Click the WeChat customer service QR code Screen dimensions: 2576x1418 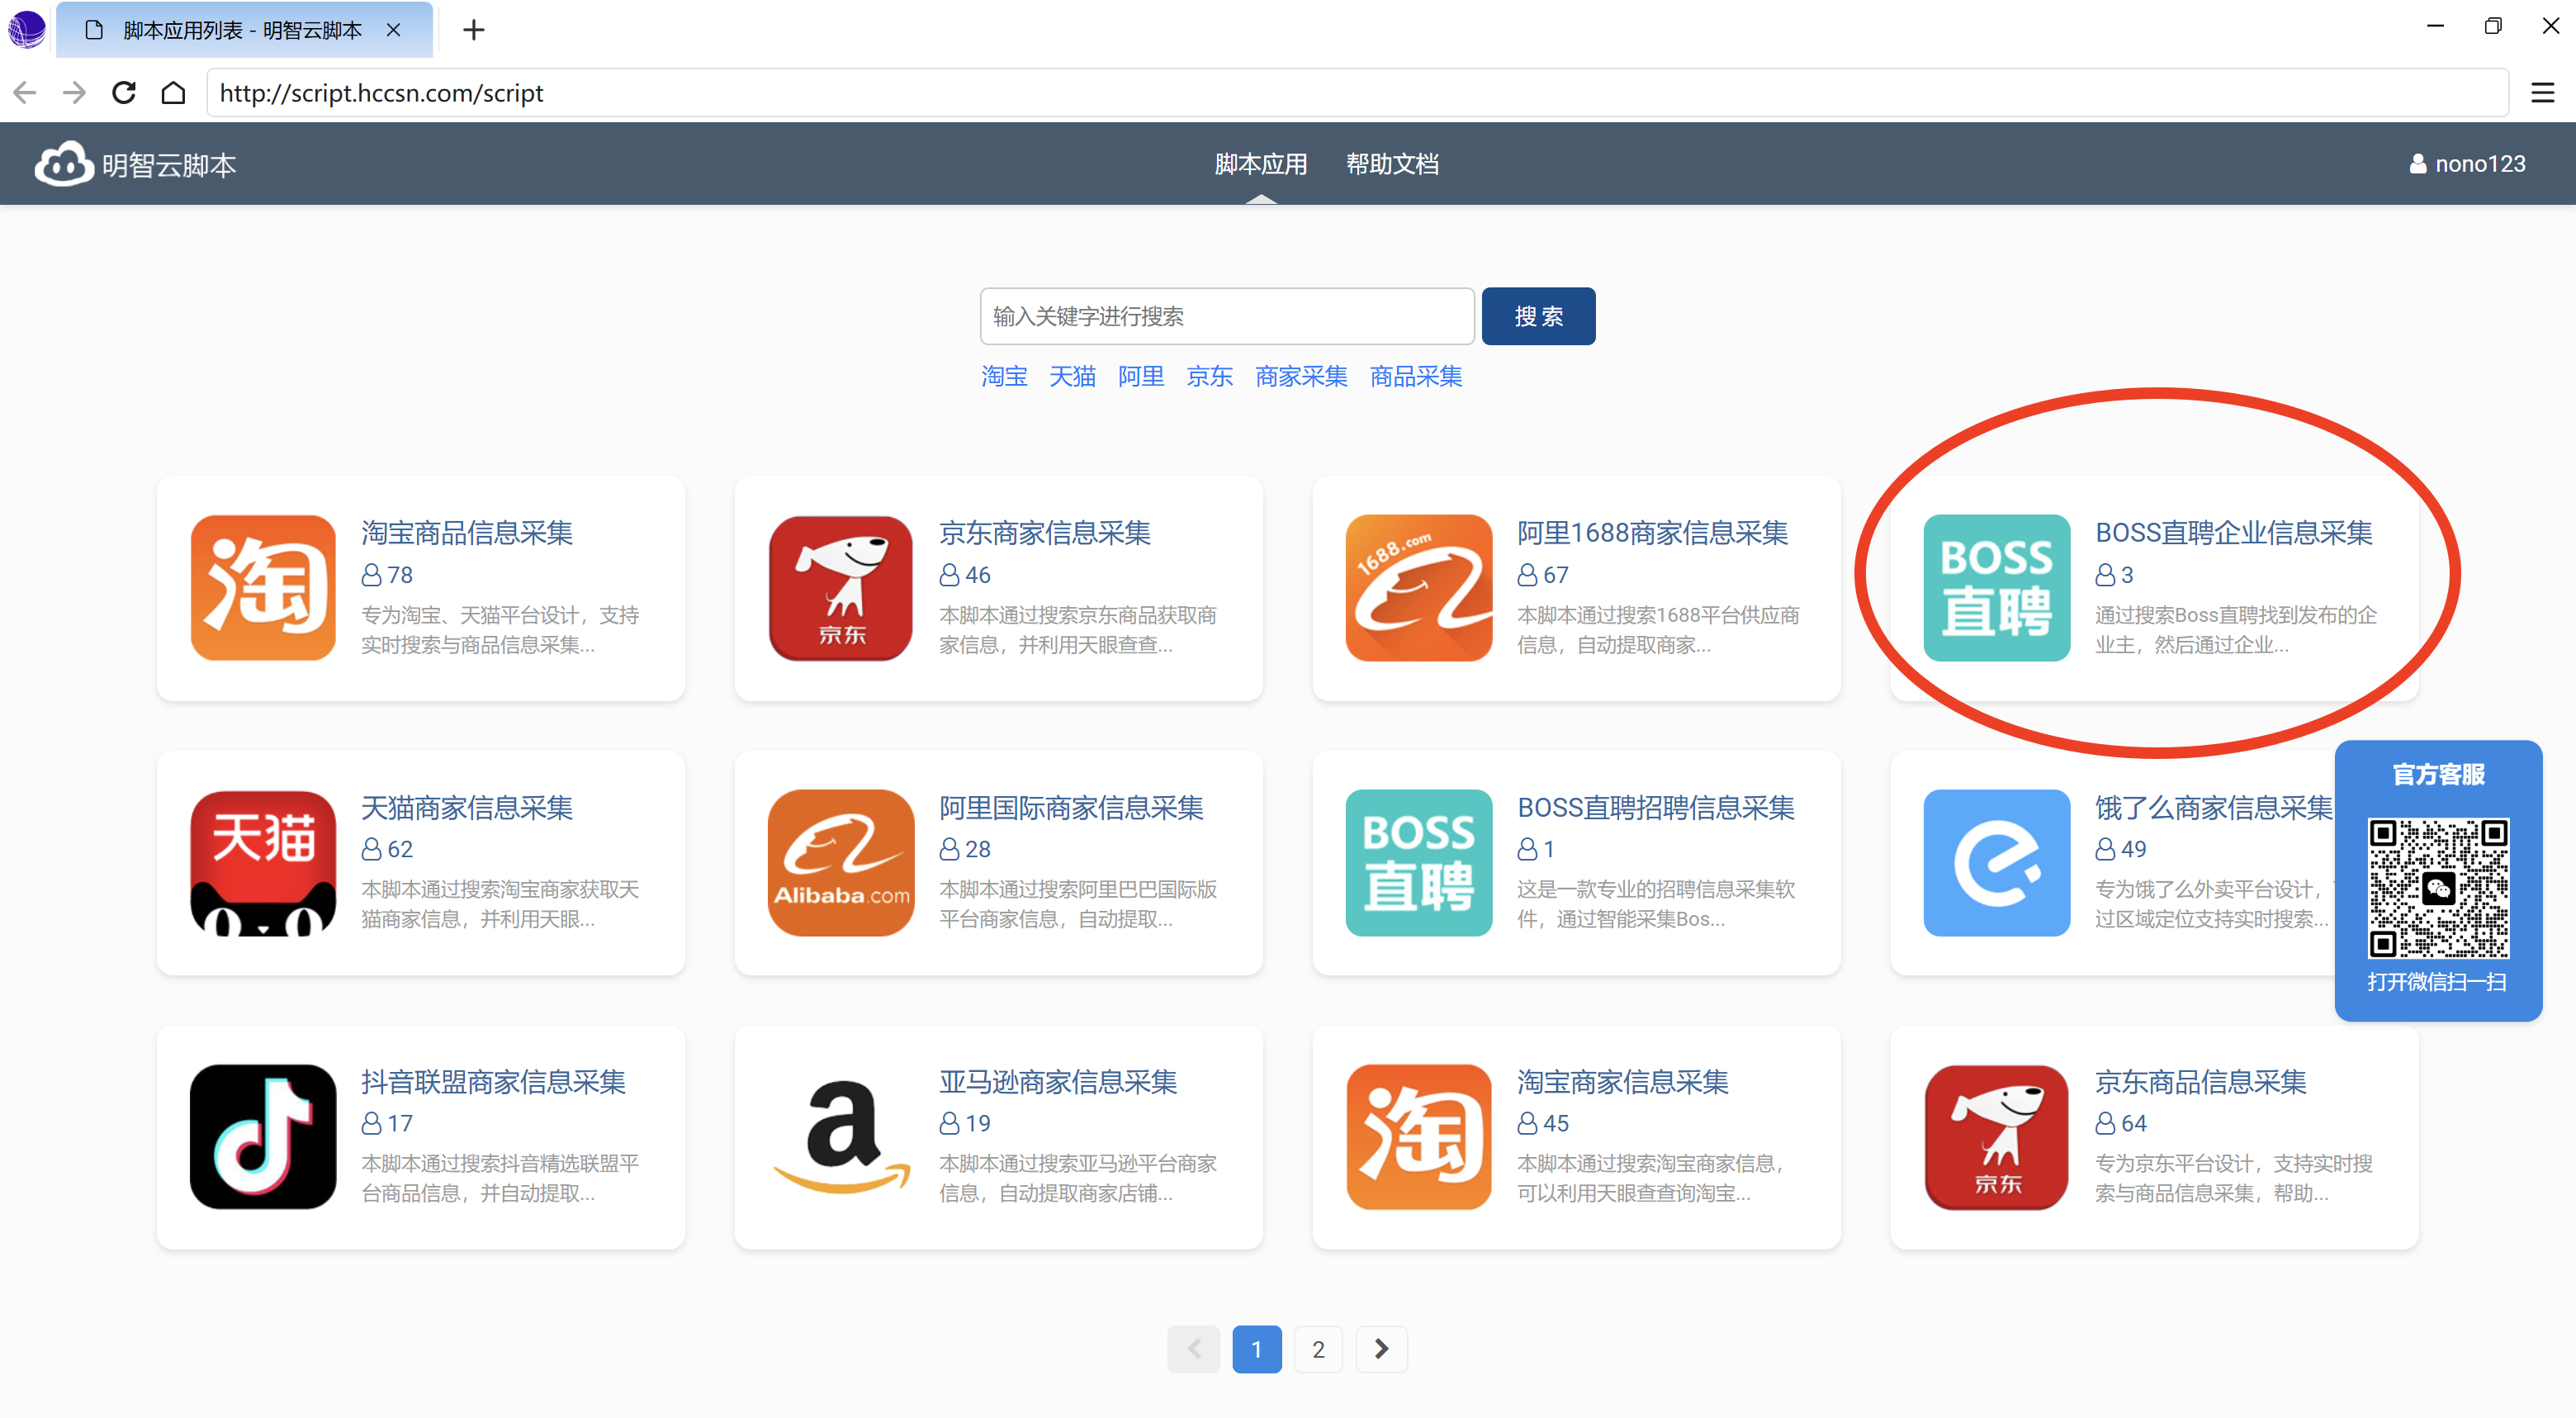pyautogui.click(x=2438, y=889)
